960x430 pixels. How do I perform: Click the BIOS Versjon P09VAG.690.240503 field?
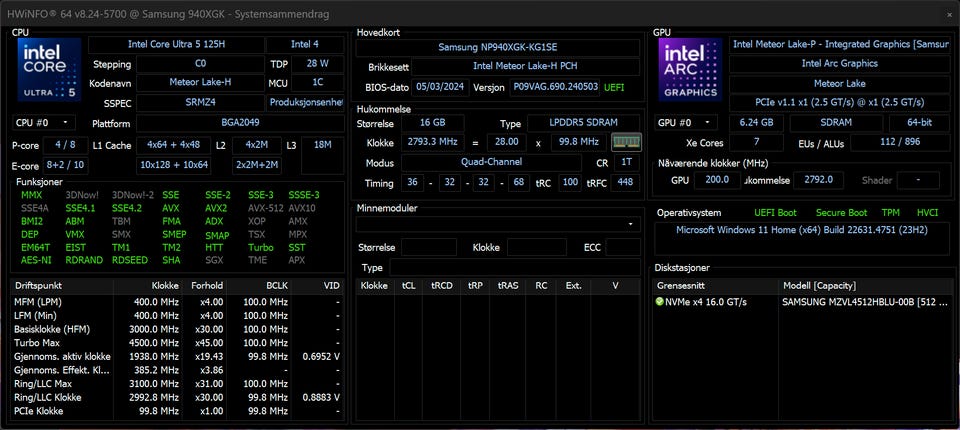[555, 87]
